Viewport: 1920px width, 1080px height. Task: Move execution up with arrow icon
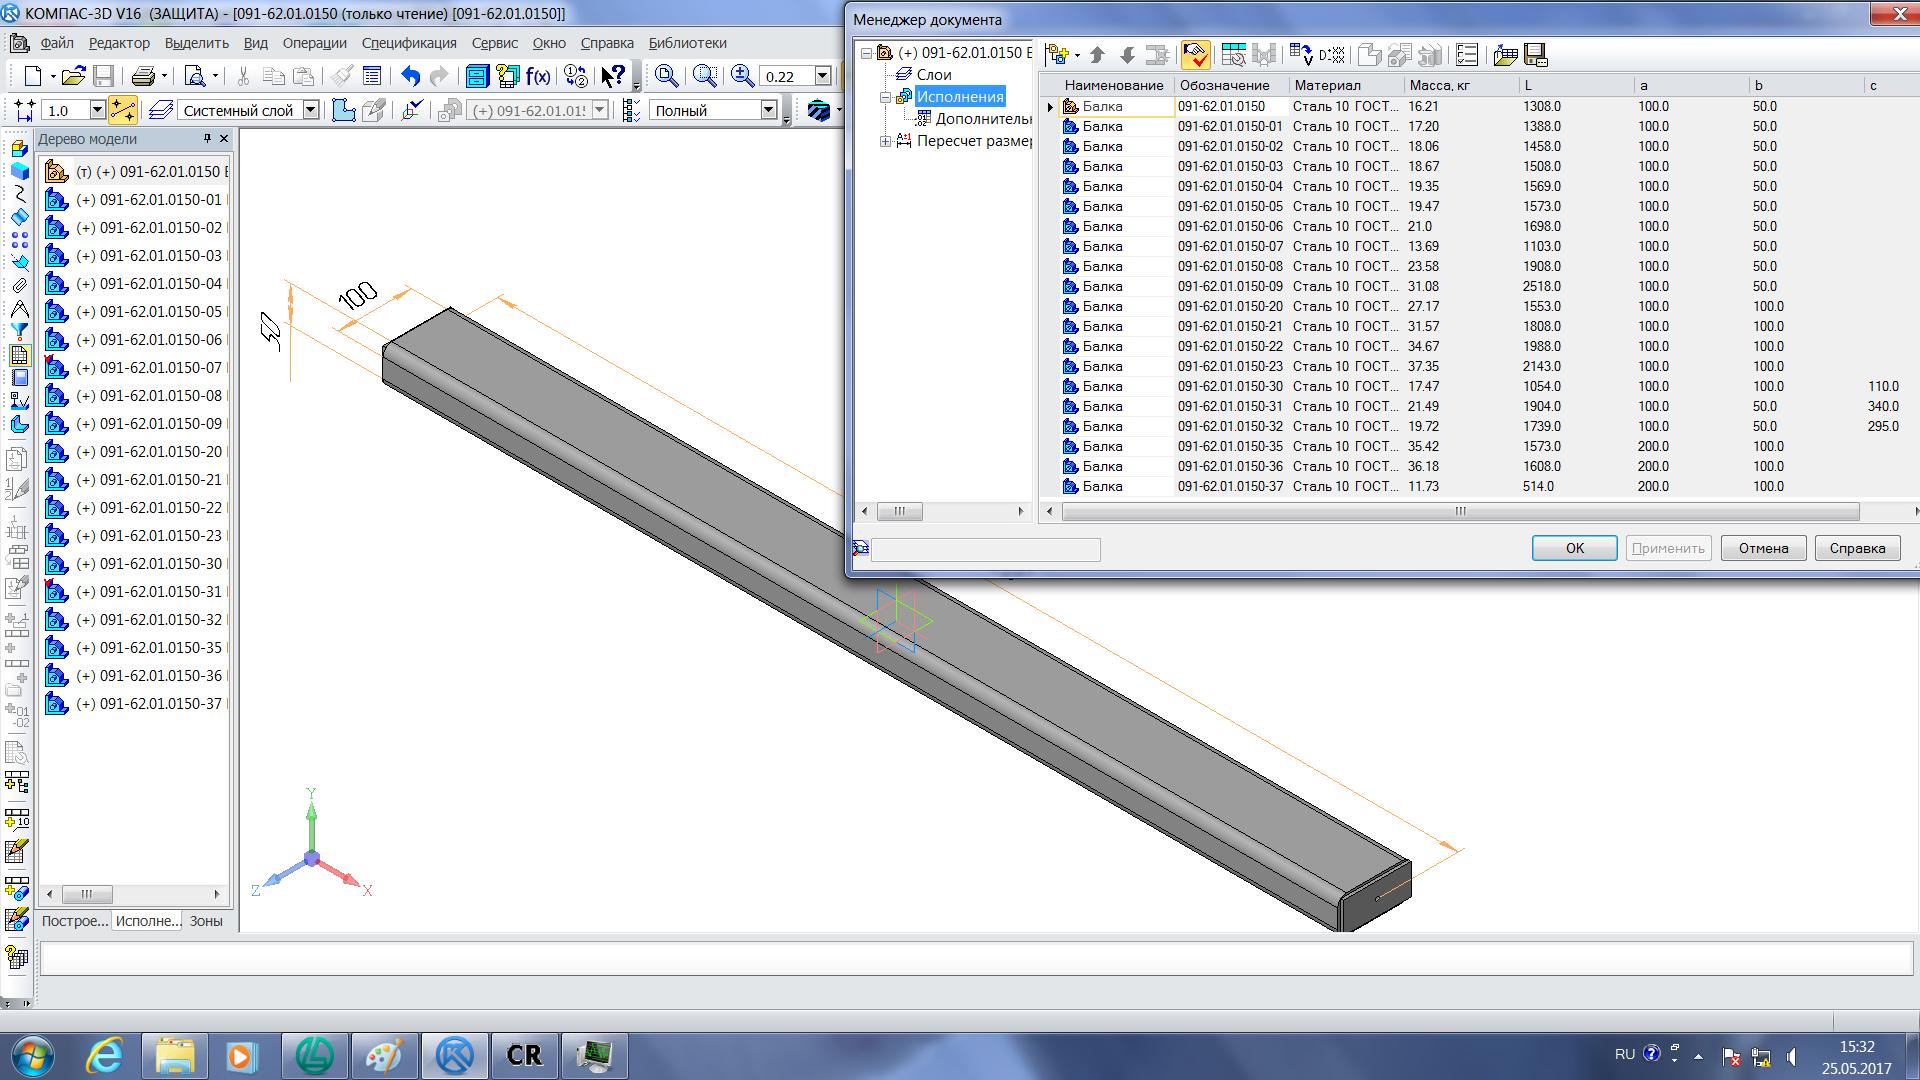[1097, 55]
